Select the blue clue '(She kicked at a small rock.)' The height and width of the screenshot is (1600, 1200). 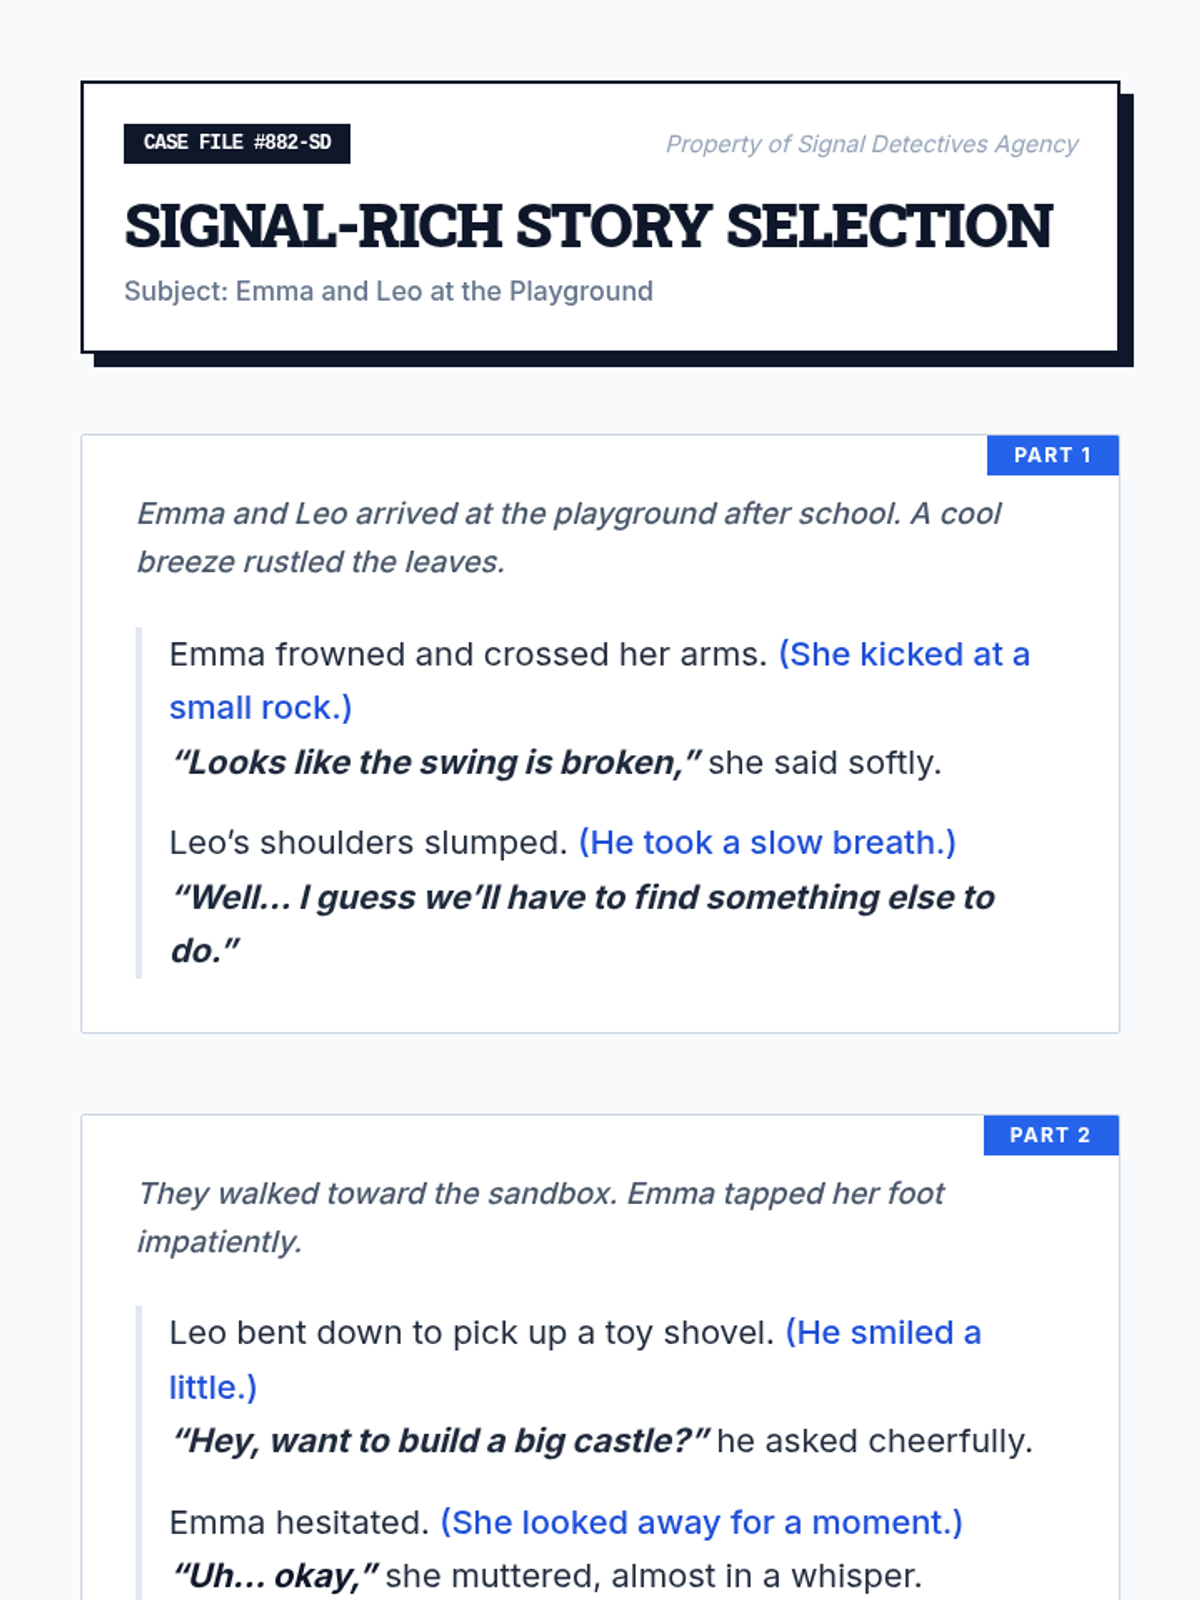pos(600,681)
